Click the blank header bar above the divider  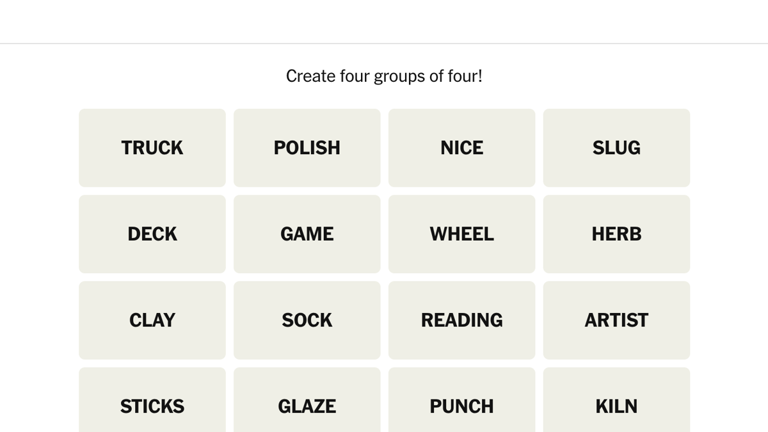coord(384,21)
